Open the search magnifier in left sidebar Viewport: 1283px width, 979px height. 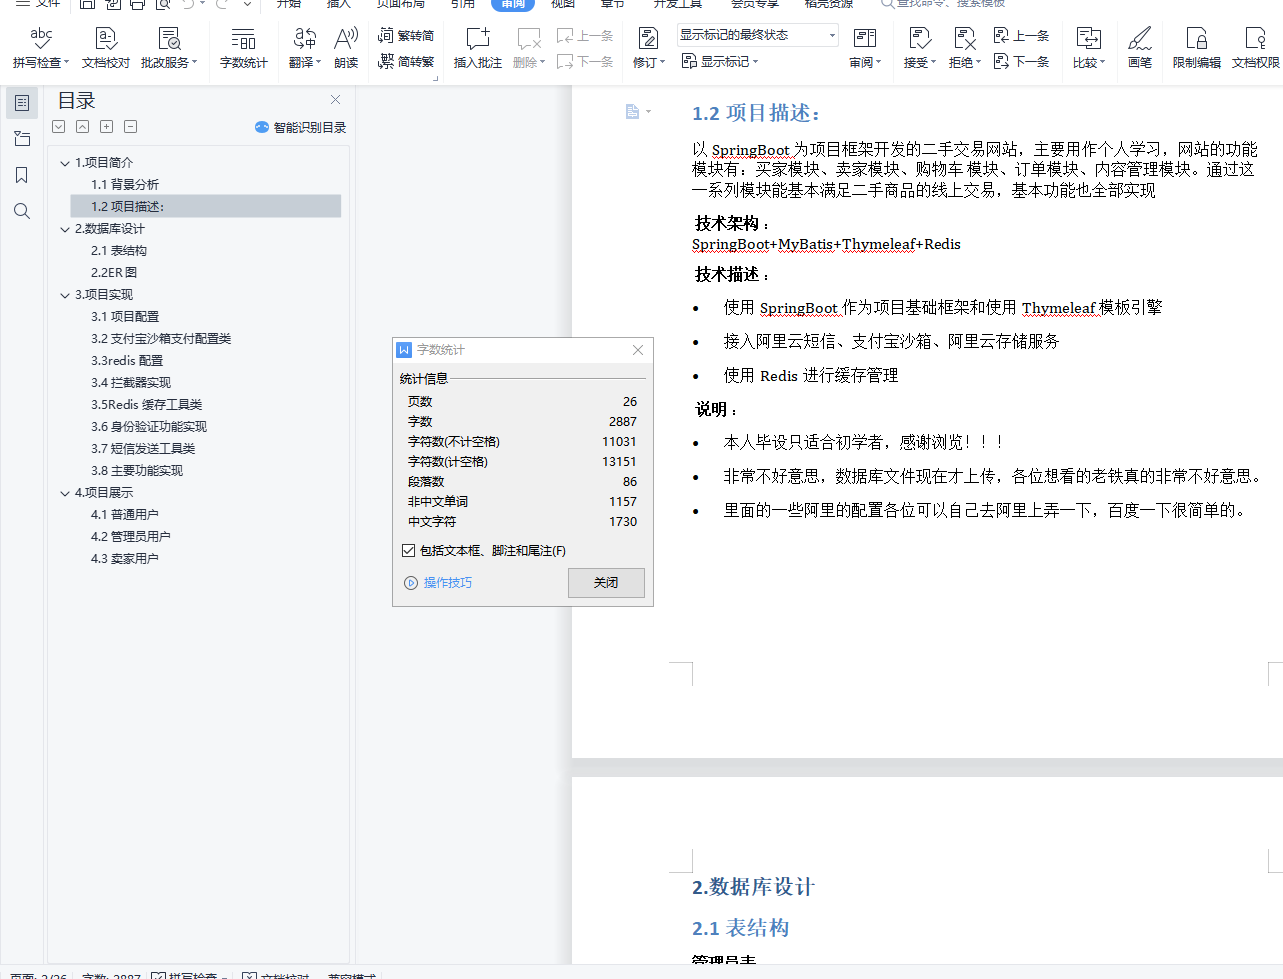tap(22, 211)
